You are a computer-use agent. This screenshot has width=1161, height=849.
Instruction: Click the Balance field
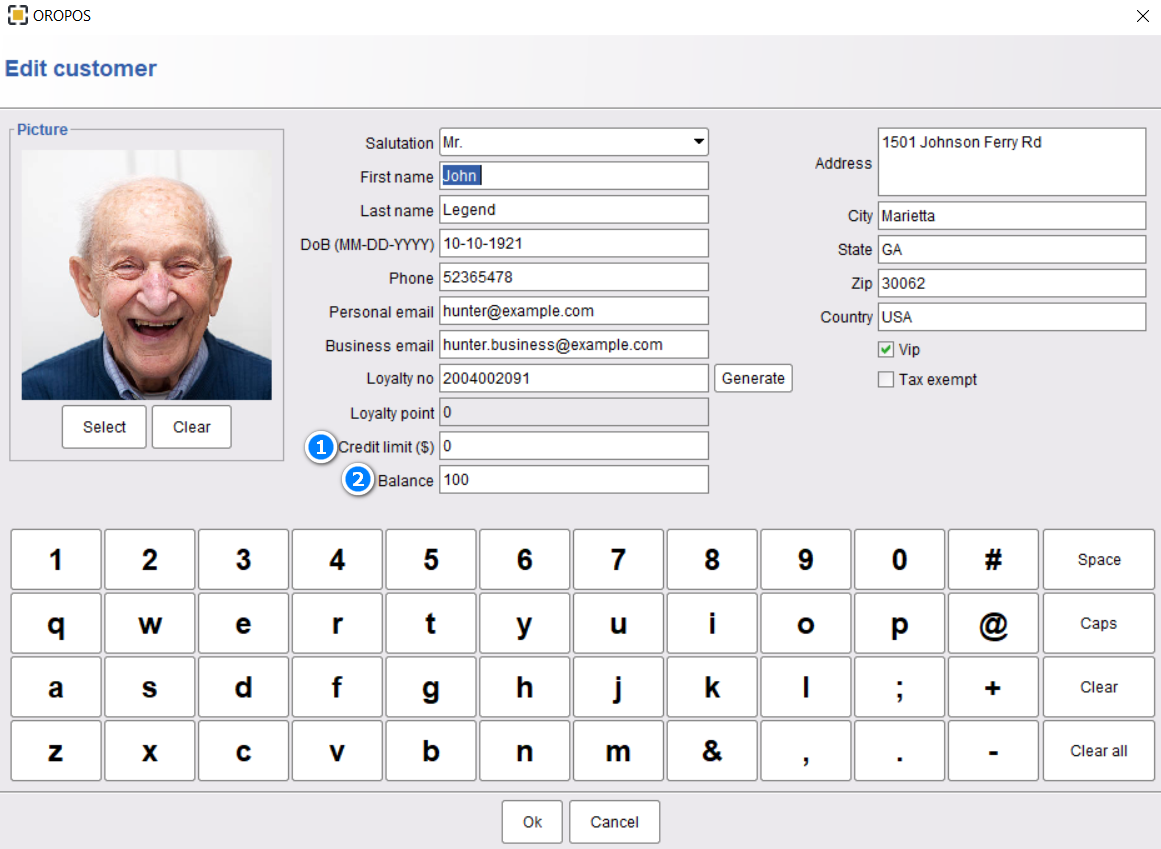[574, 480]
